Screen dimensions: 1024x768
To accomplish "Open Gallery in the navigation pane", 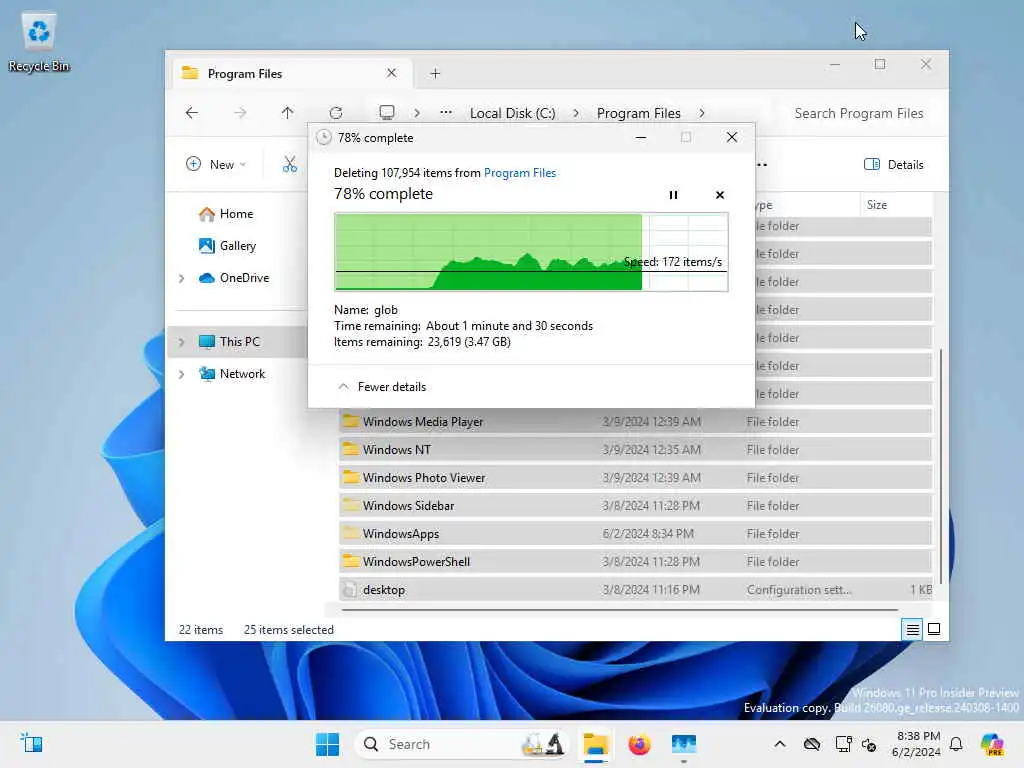I will 227,246.
